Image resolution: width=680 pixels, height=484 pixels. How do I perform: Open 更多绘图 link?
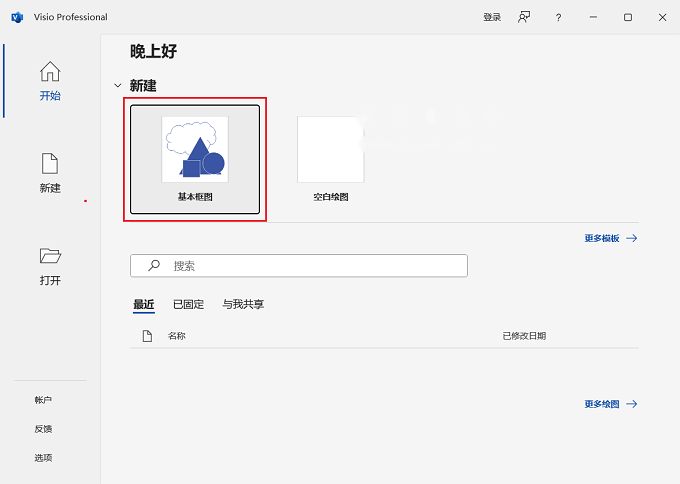[x=611, y=404]
